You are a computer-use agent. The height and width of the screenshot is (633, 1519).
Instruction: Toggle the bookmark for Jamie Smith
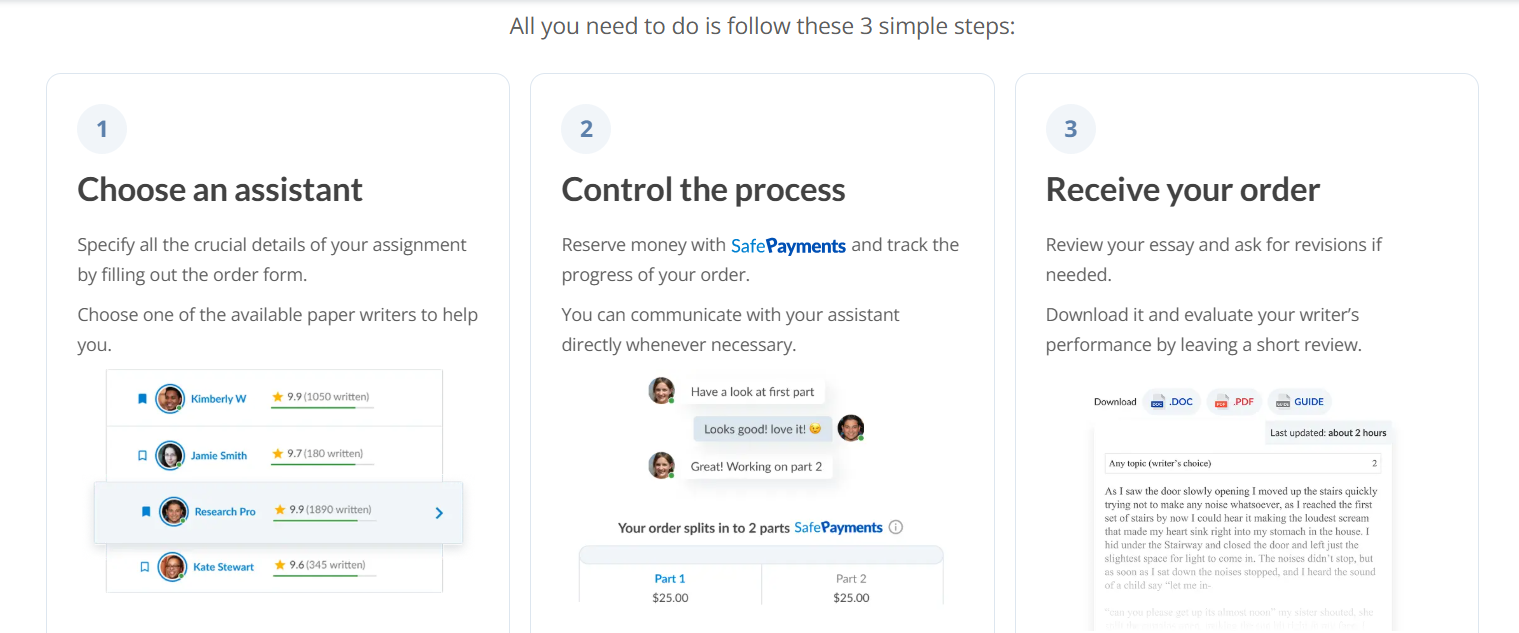(142, 455)
